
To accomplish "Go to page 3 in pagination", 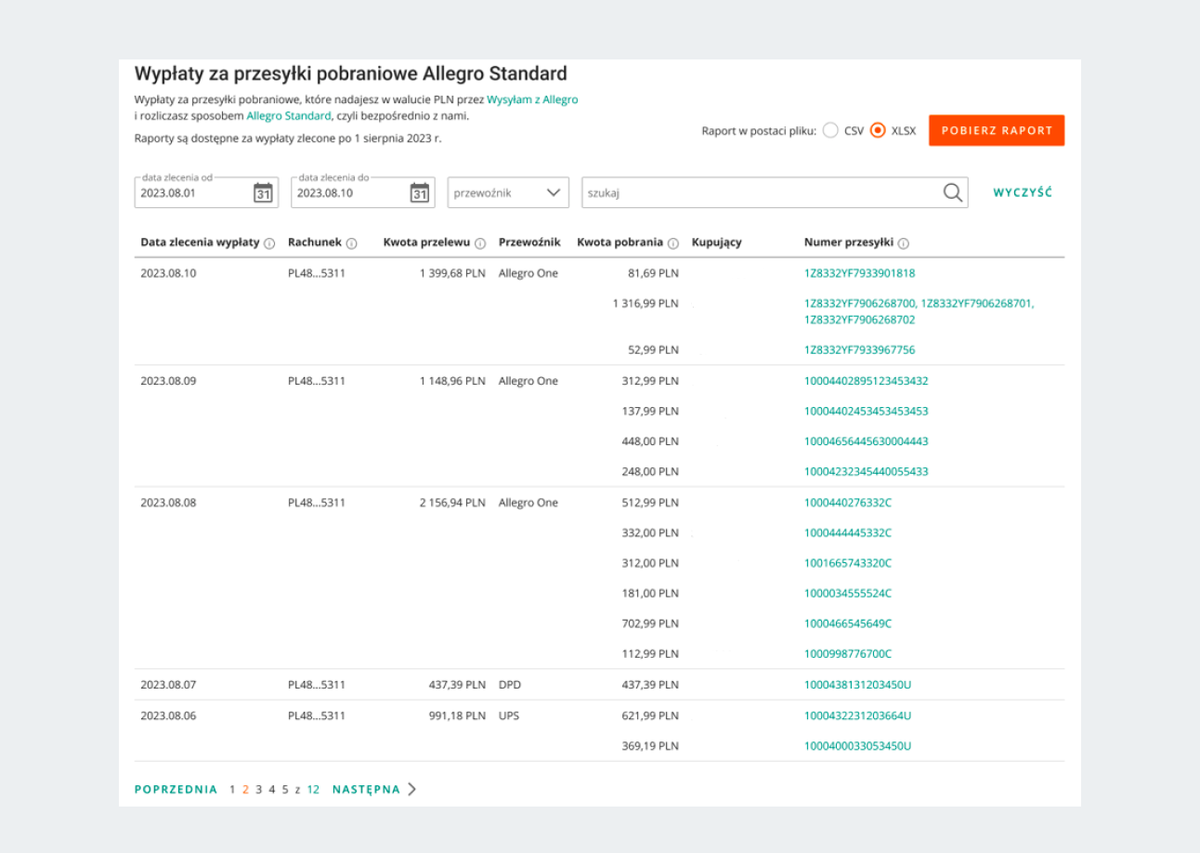I will [x=258, y=789].
